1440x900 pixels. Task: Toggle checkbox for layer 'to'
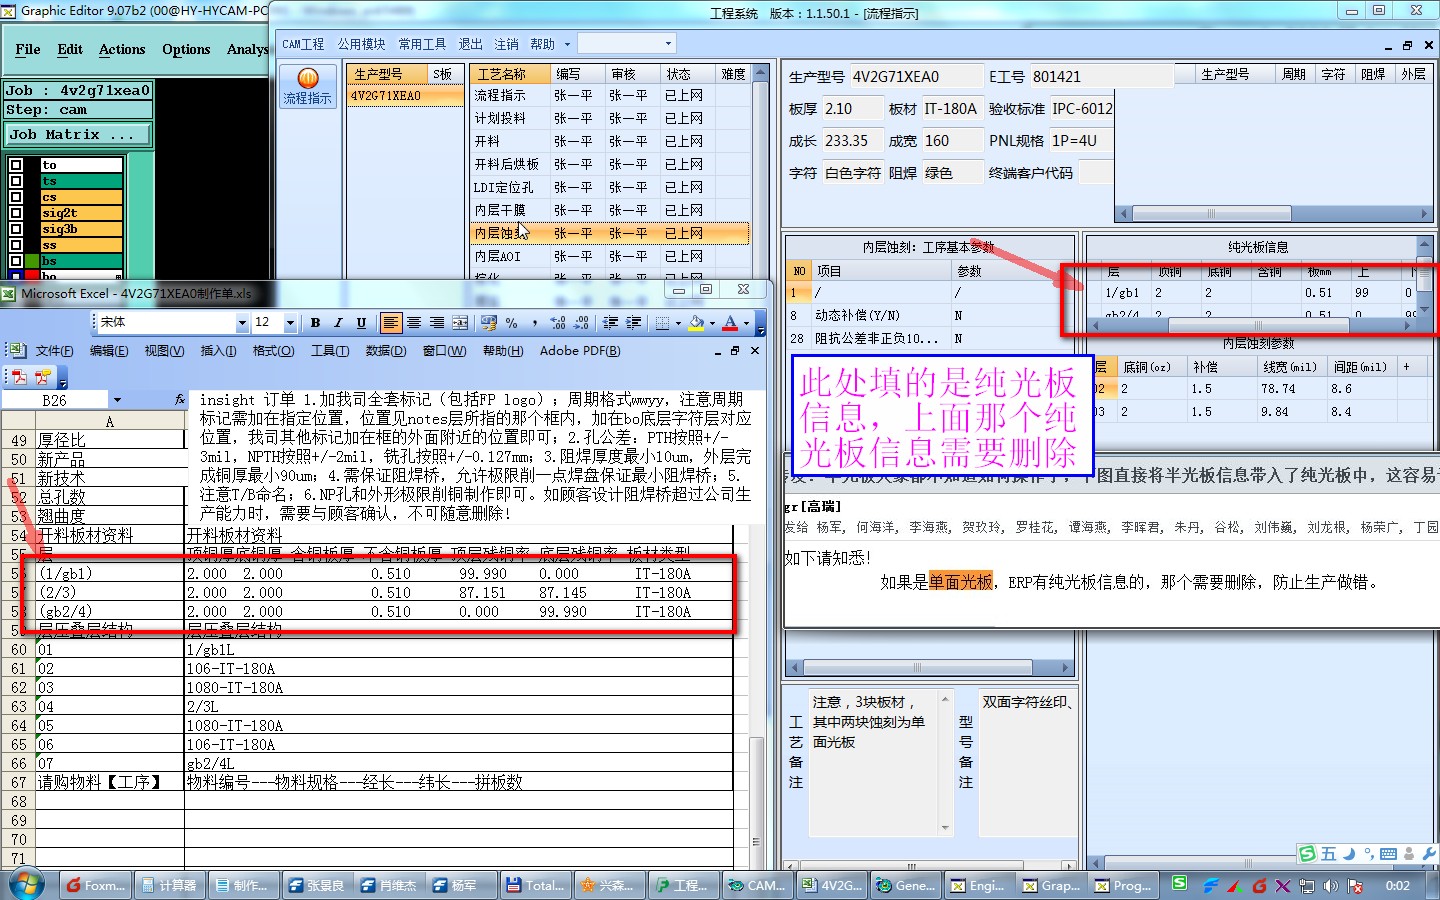coord(16,165)
